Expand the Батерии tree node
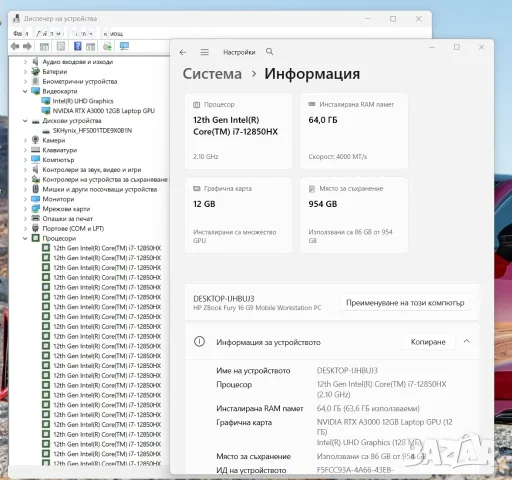512x480 pixels. [25, 72]
